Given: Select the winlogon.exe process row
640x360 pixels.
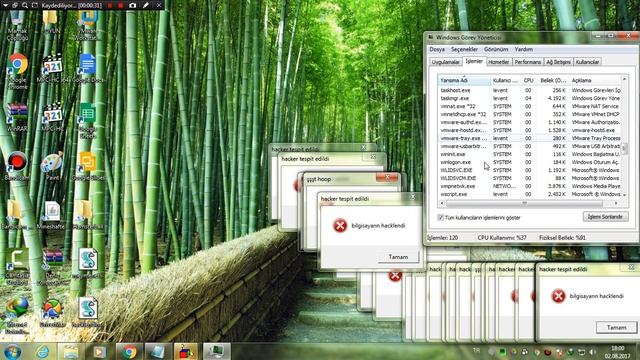Looking at the screenshot, I should 529,162.
